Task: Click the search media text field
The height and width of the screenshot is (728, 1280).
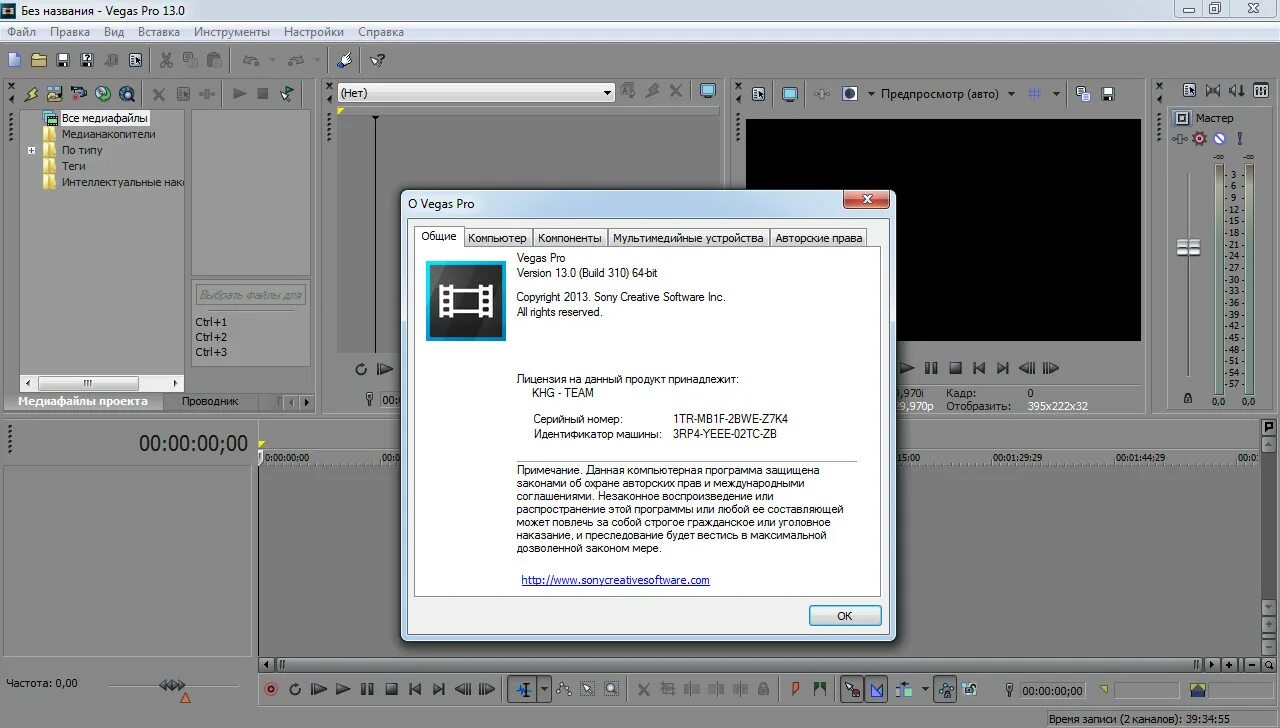Action: (x=250, y=295)
